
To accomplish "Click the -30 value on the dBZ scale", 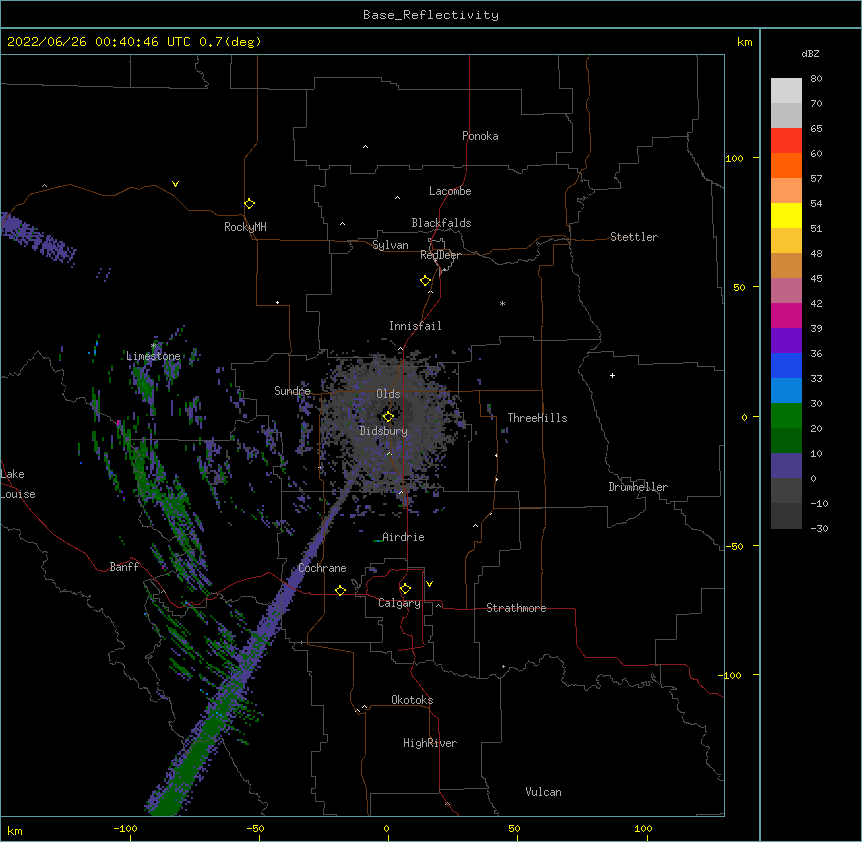I will point(819,529).
